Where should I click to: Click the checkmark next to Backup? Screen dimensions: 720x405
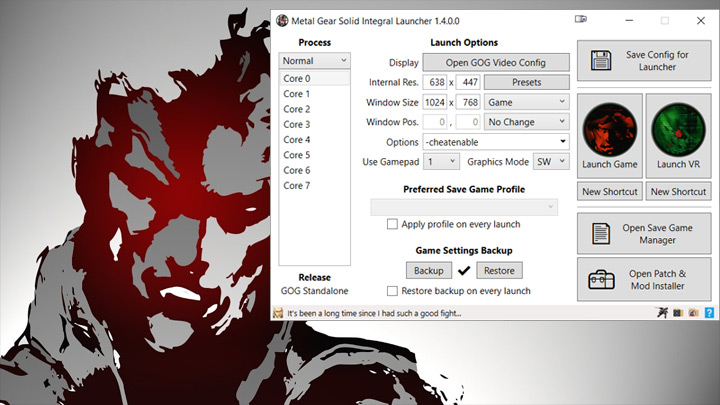pyautogui.click(x=464, y=270)
